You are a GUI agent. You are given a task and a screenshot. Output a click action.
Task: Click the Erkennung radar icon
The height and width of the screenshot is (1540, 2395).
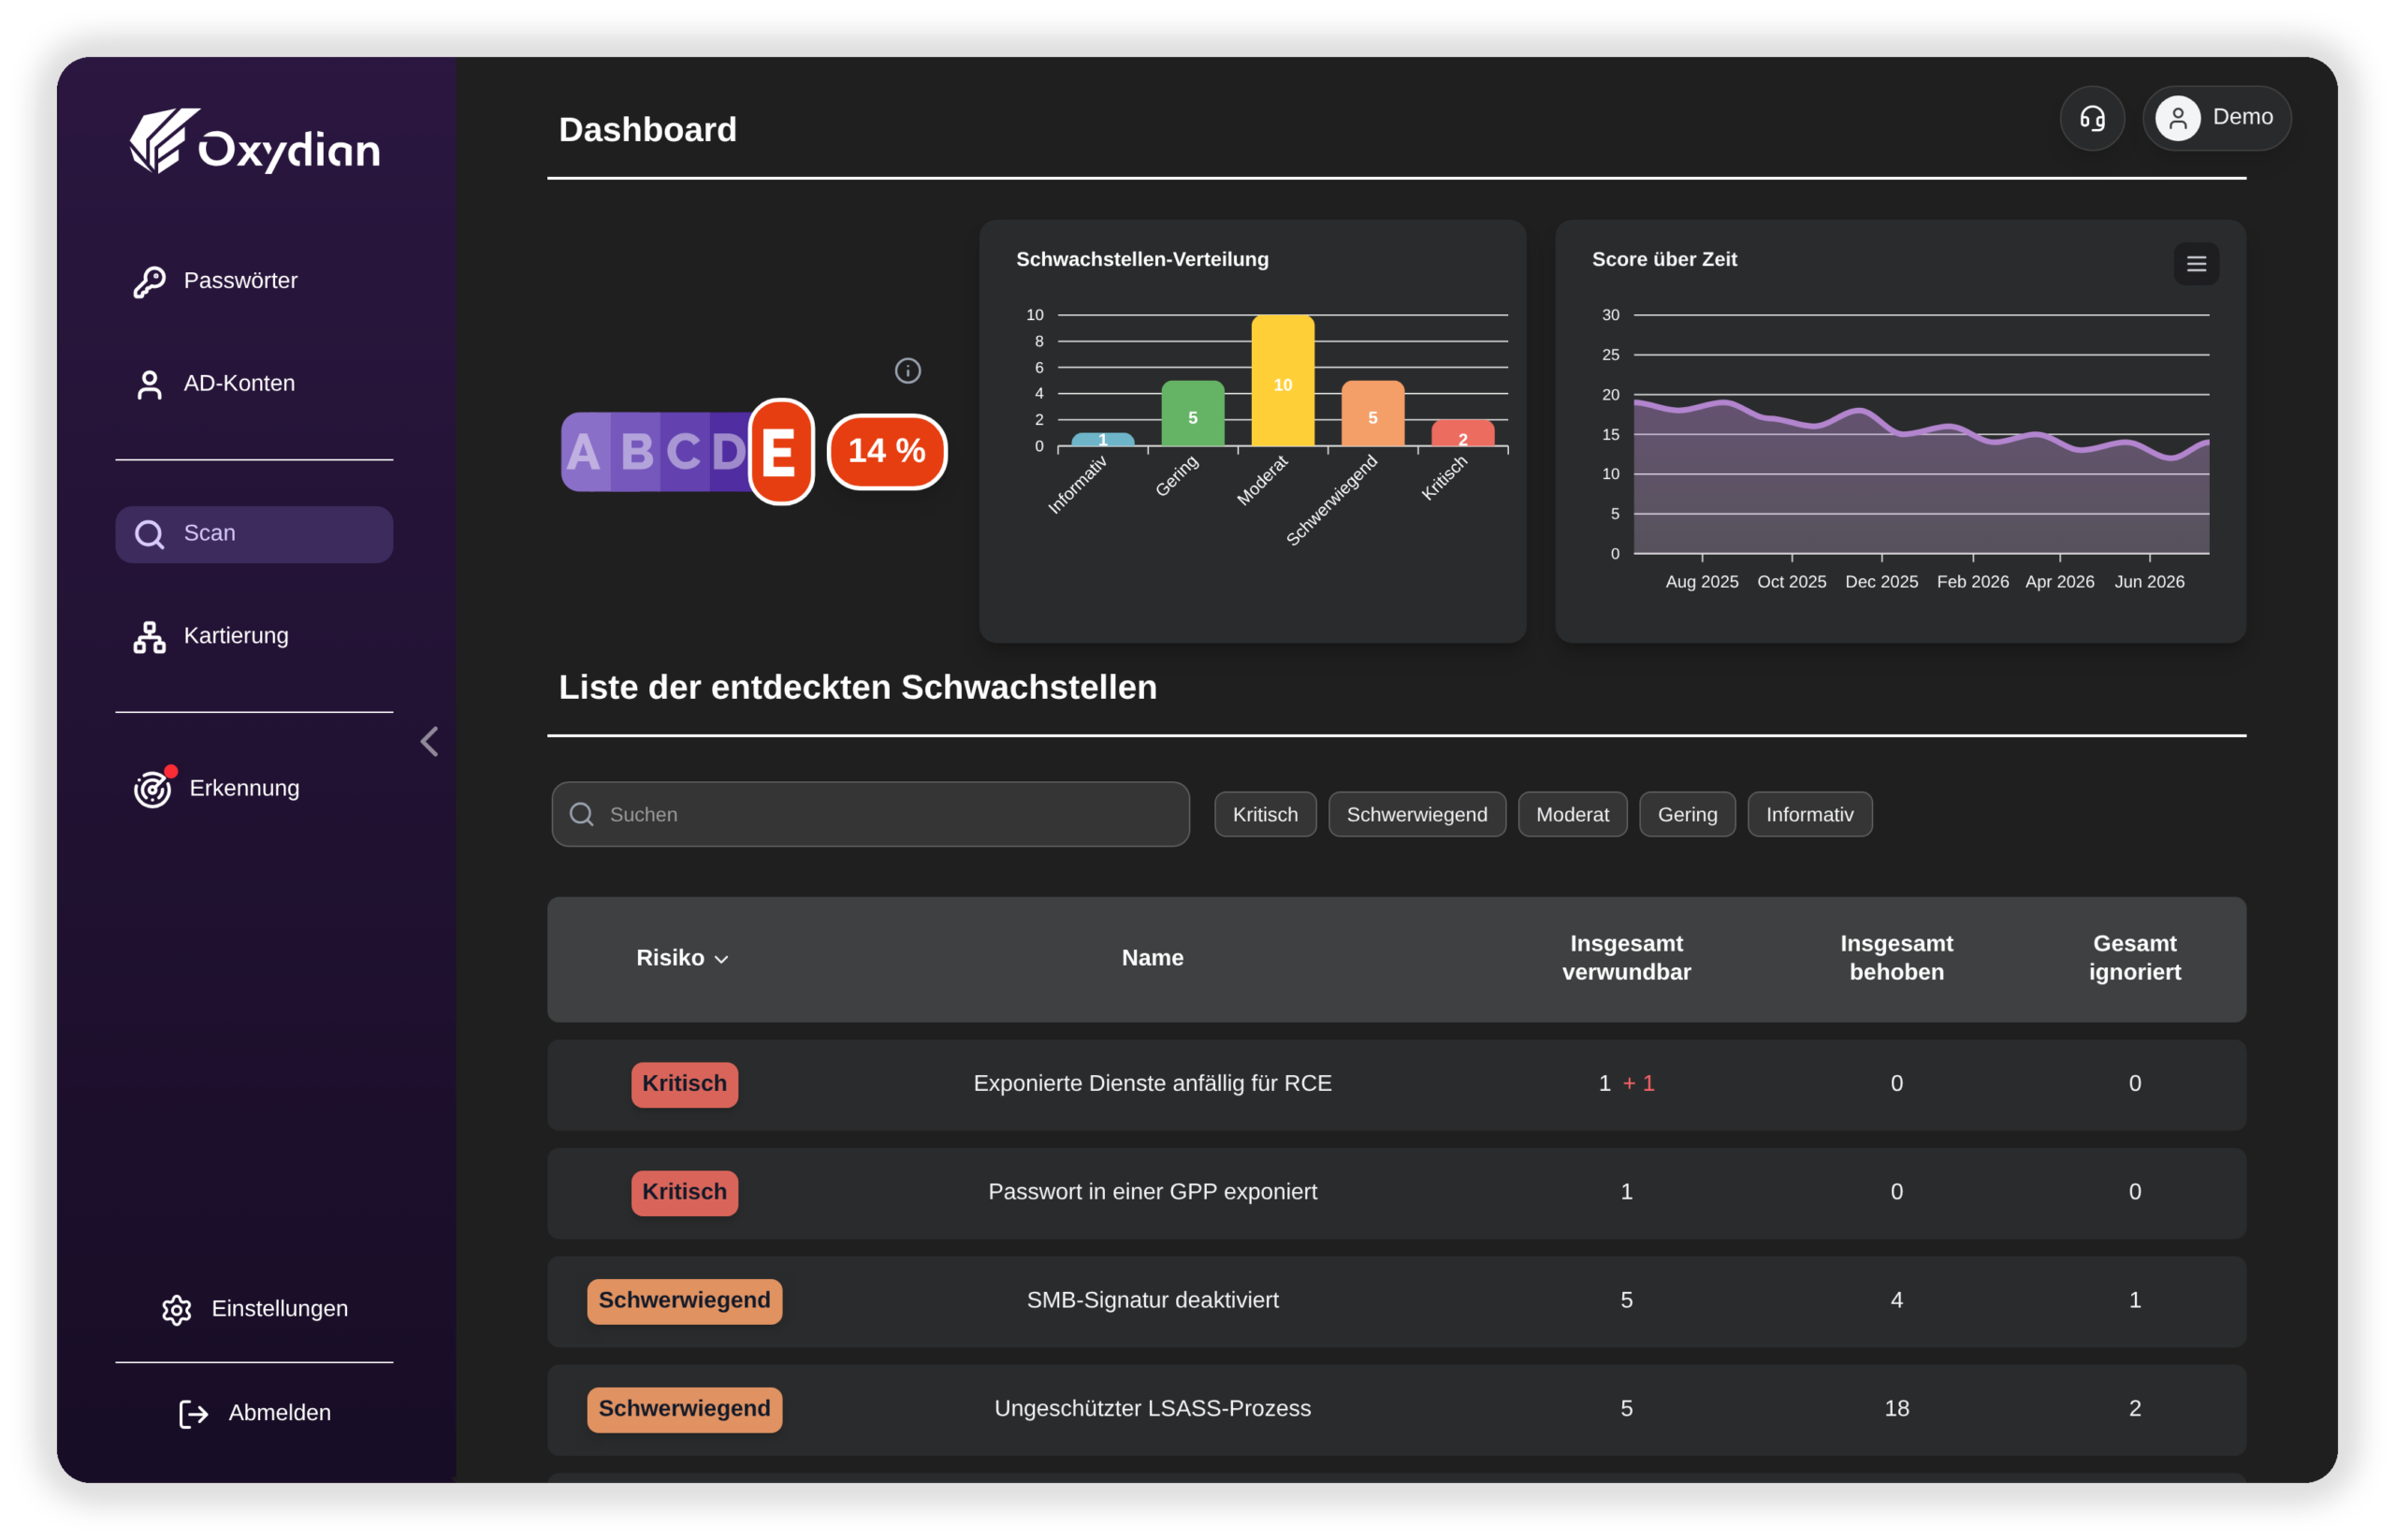(153, 788)
